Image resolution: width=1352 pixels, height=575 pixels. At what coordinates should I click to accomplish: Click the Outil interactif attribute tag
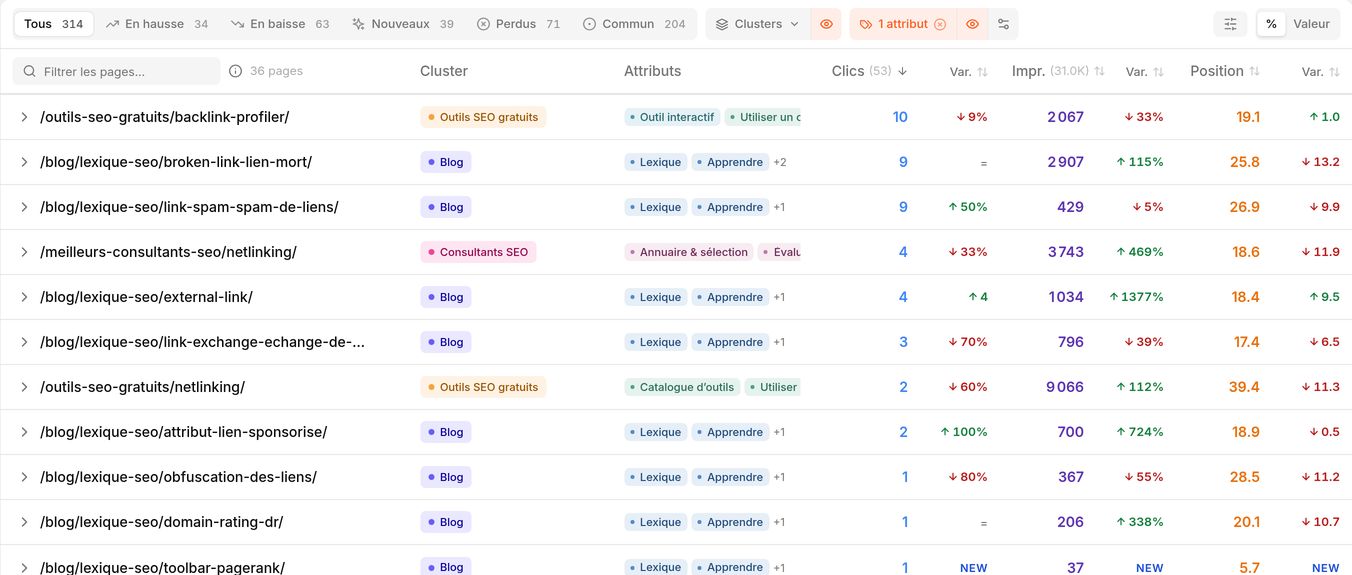tap(672, 117)
